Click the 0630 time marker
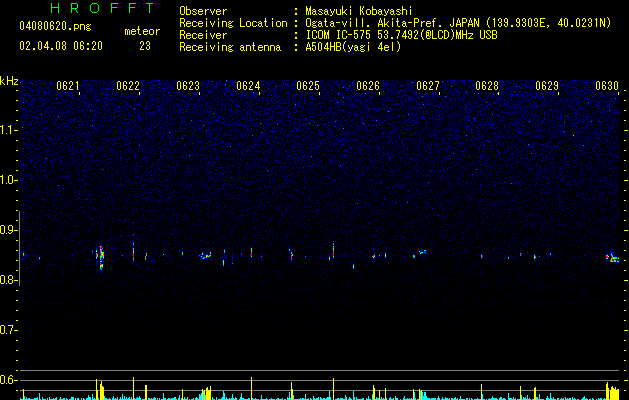Viewport: 629px width, 400px height. [607, 86]
